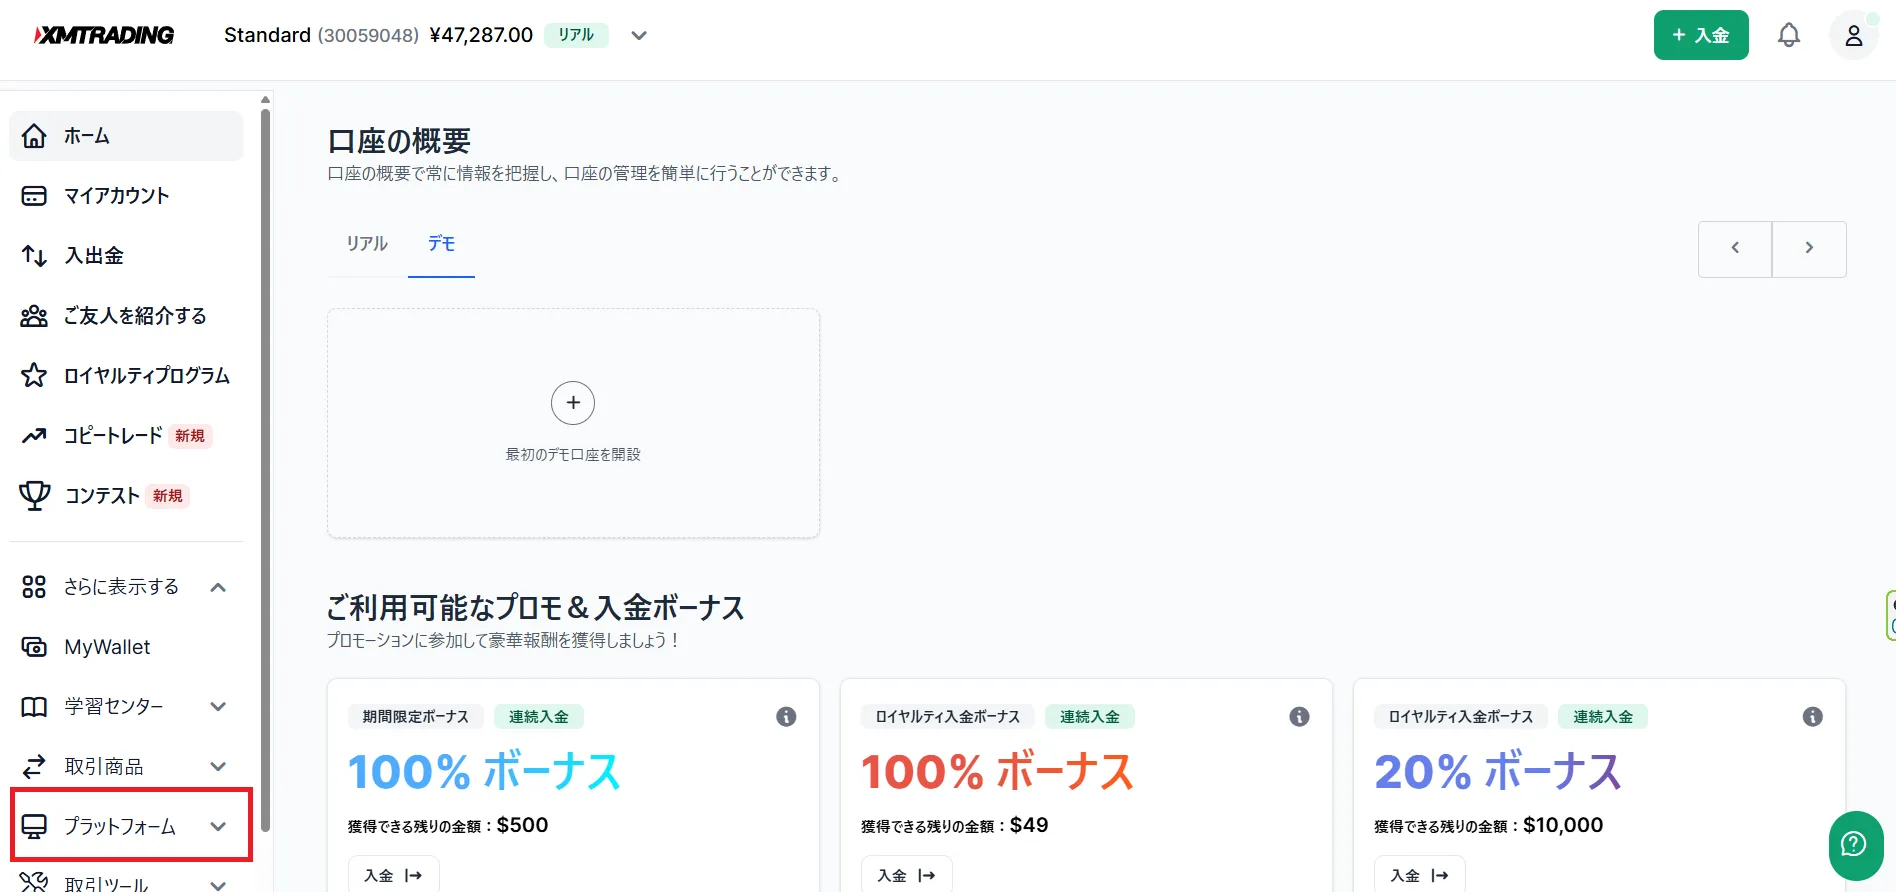This screenshot has height=892, width=1896.
Task: Select the デモ tab
Action: click(x=441, y=244)
